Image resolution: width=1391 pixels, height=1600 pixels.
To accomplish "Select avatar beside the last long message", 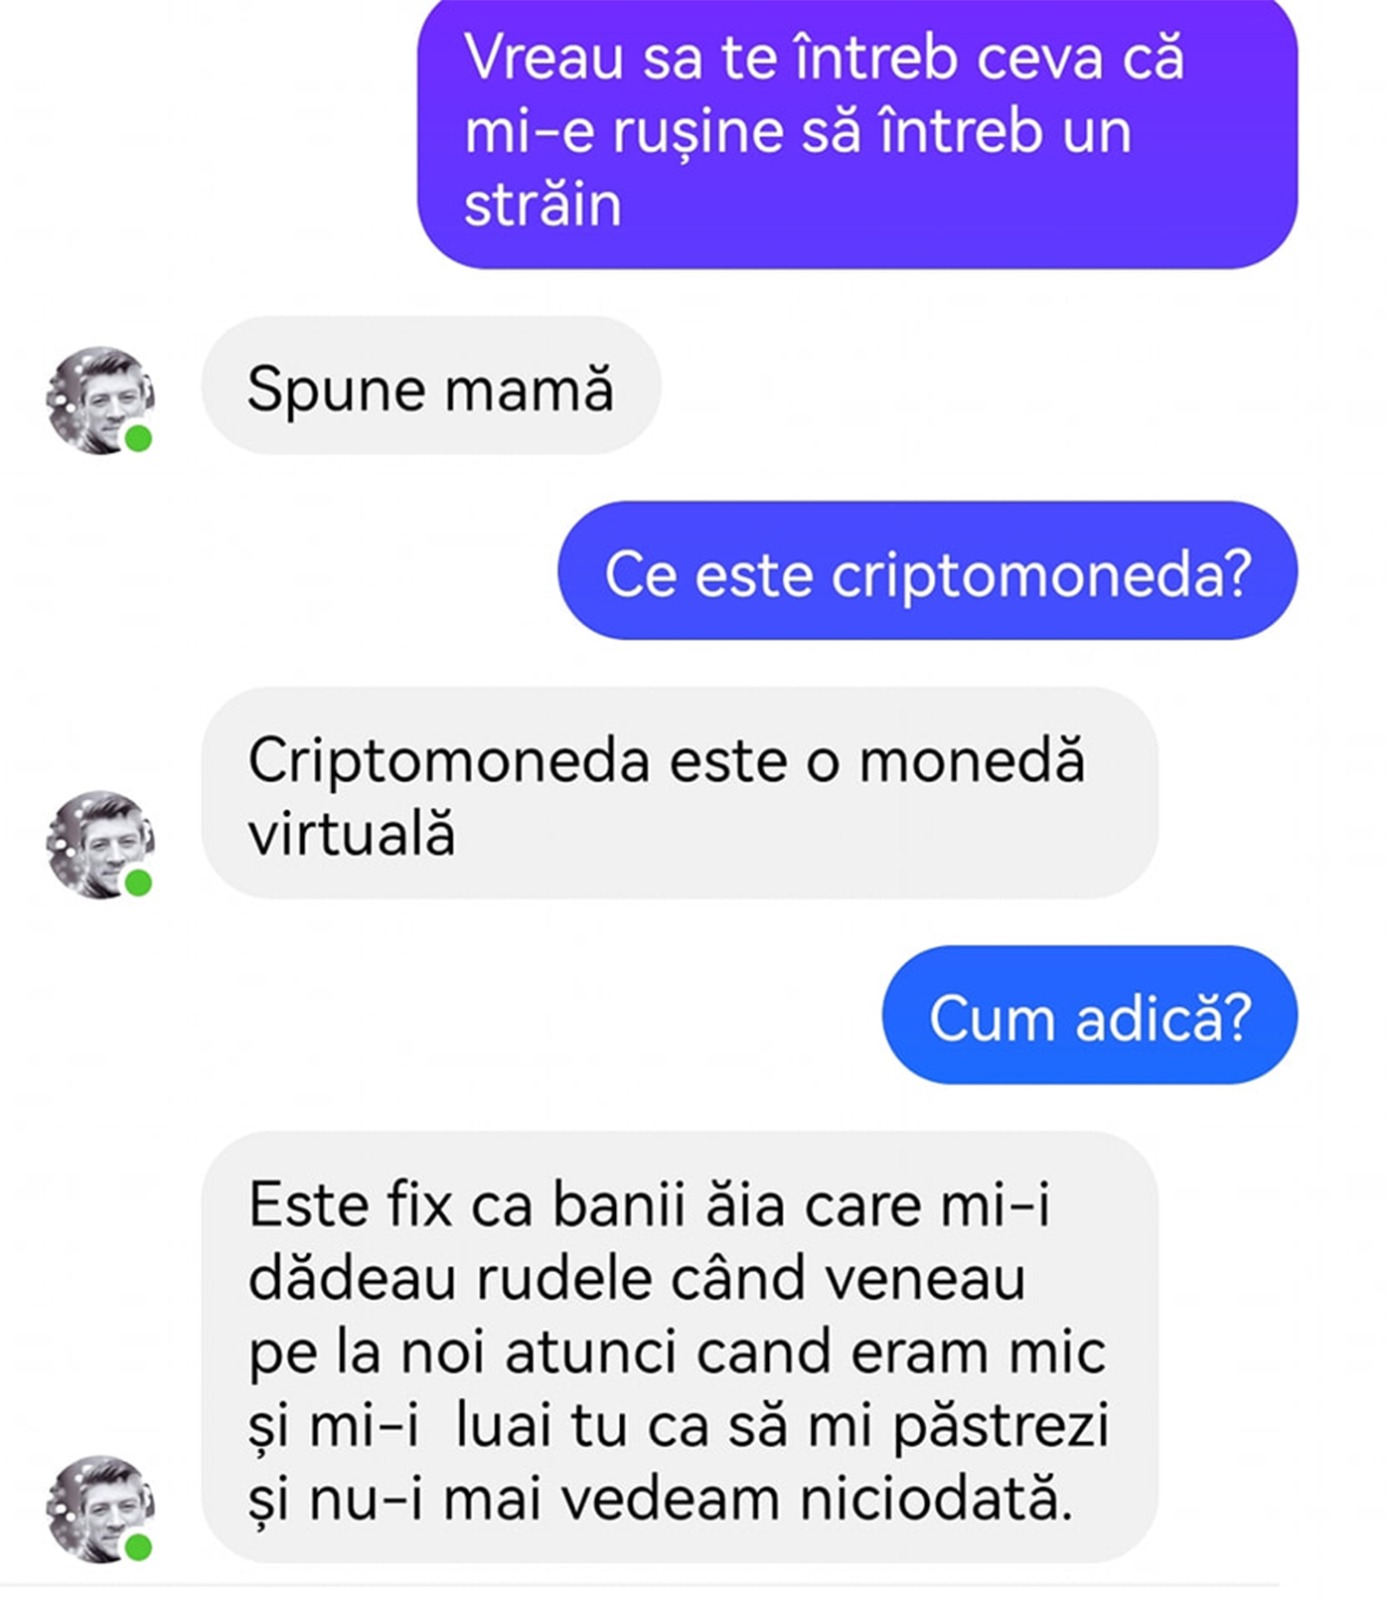I will point(100,1509).
